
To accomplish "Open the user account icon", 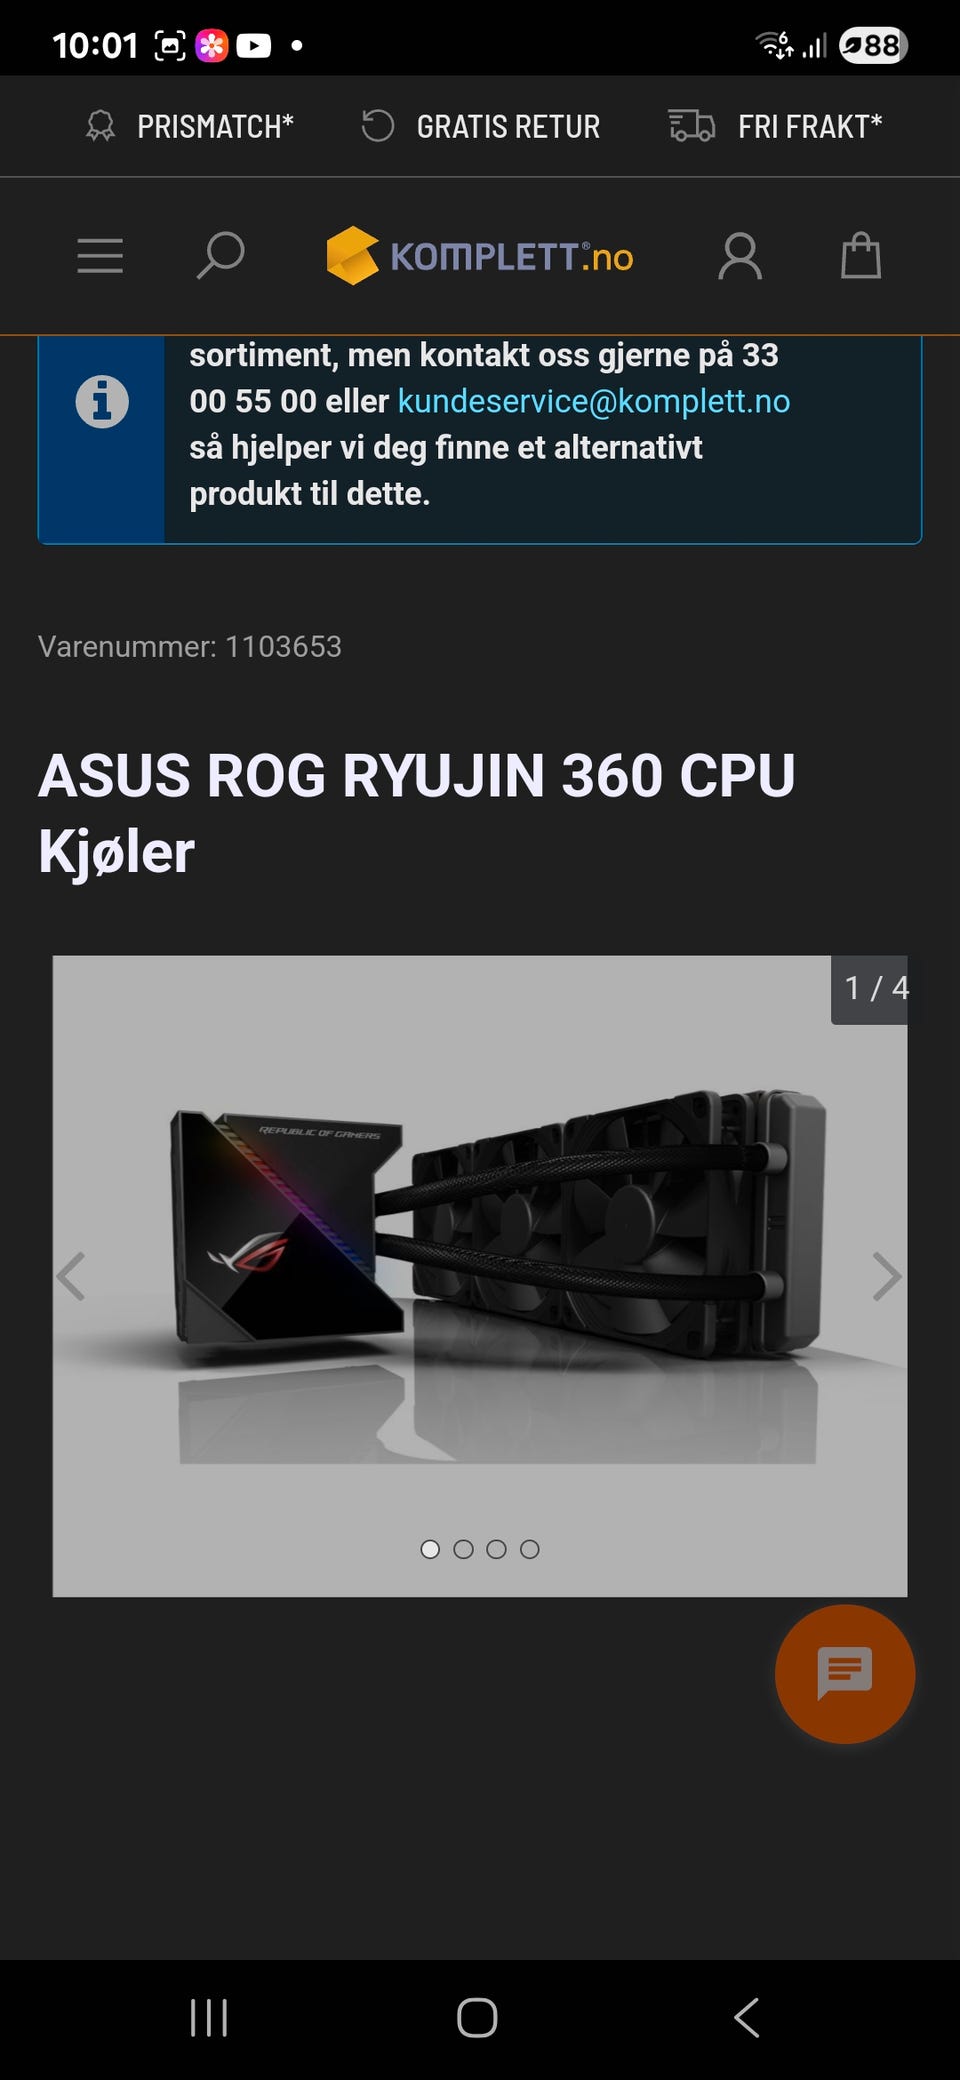I will 740,256.
